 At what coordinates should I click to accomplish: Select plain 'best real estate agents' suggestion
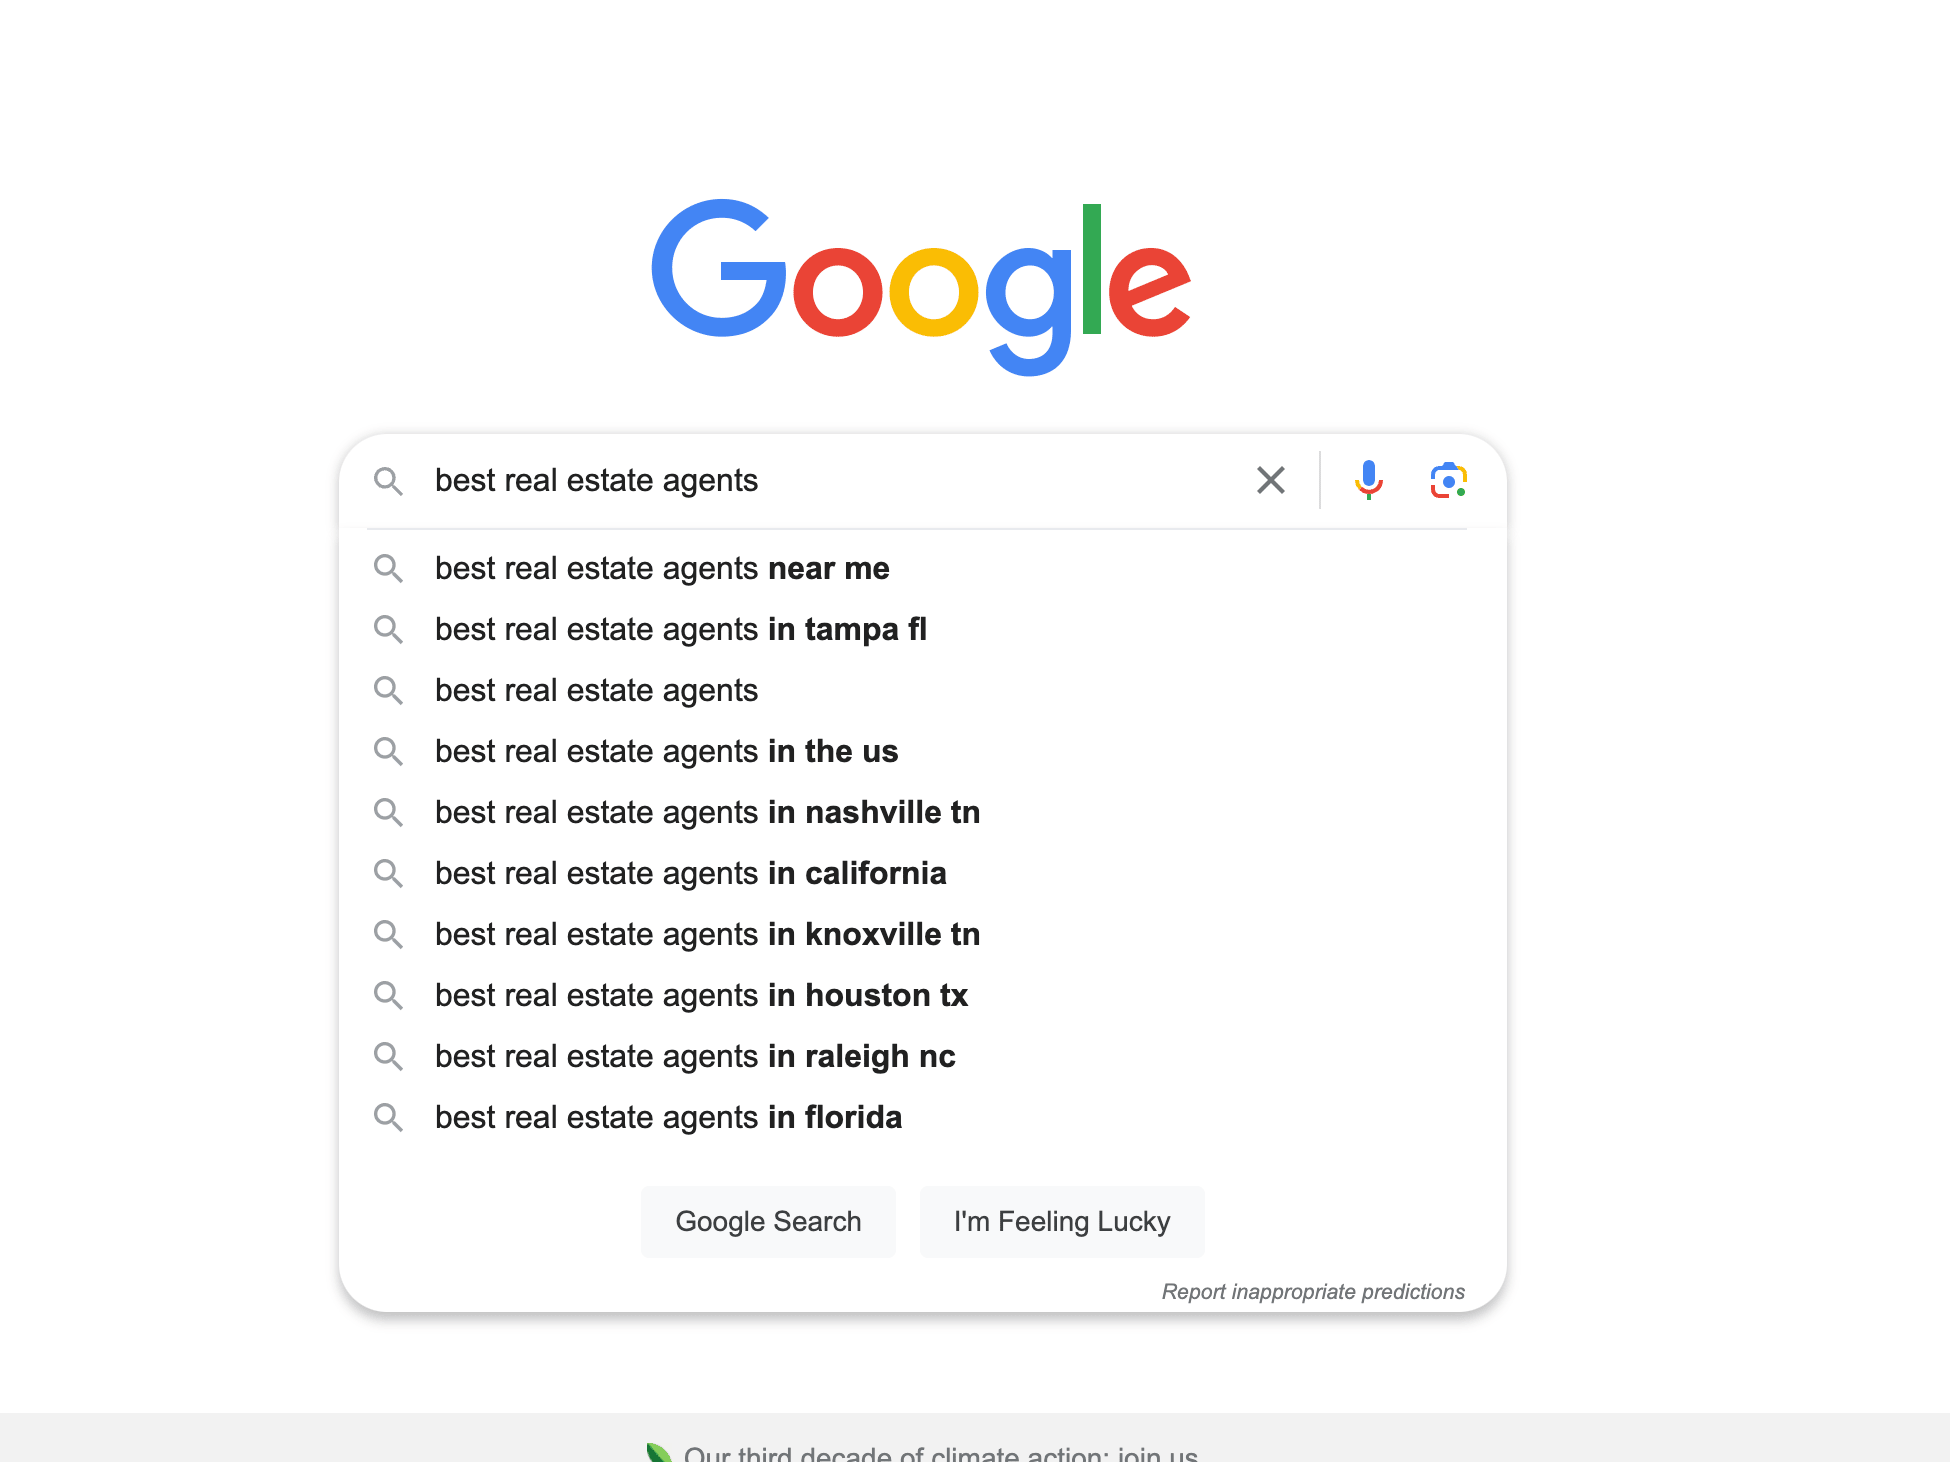pyautogui.click(x=922, y=691)
